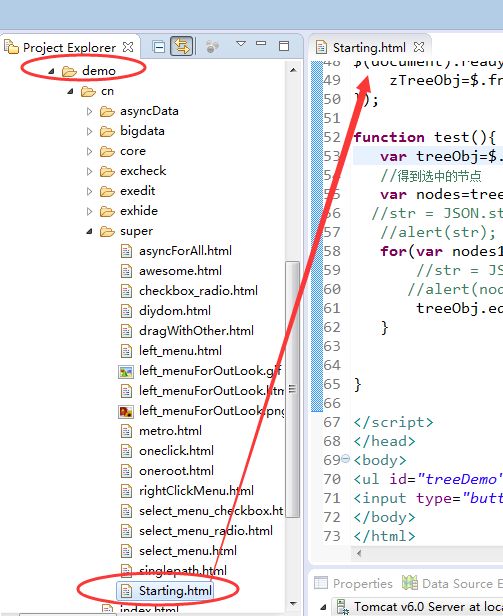Select asyncForAll.html file
Screen dimensions: 503x616
click(x=185, y=251)
